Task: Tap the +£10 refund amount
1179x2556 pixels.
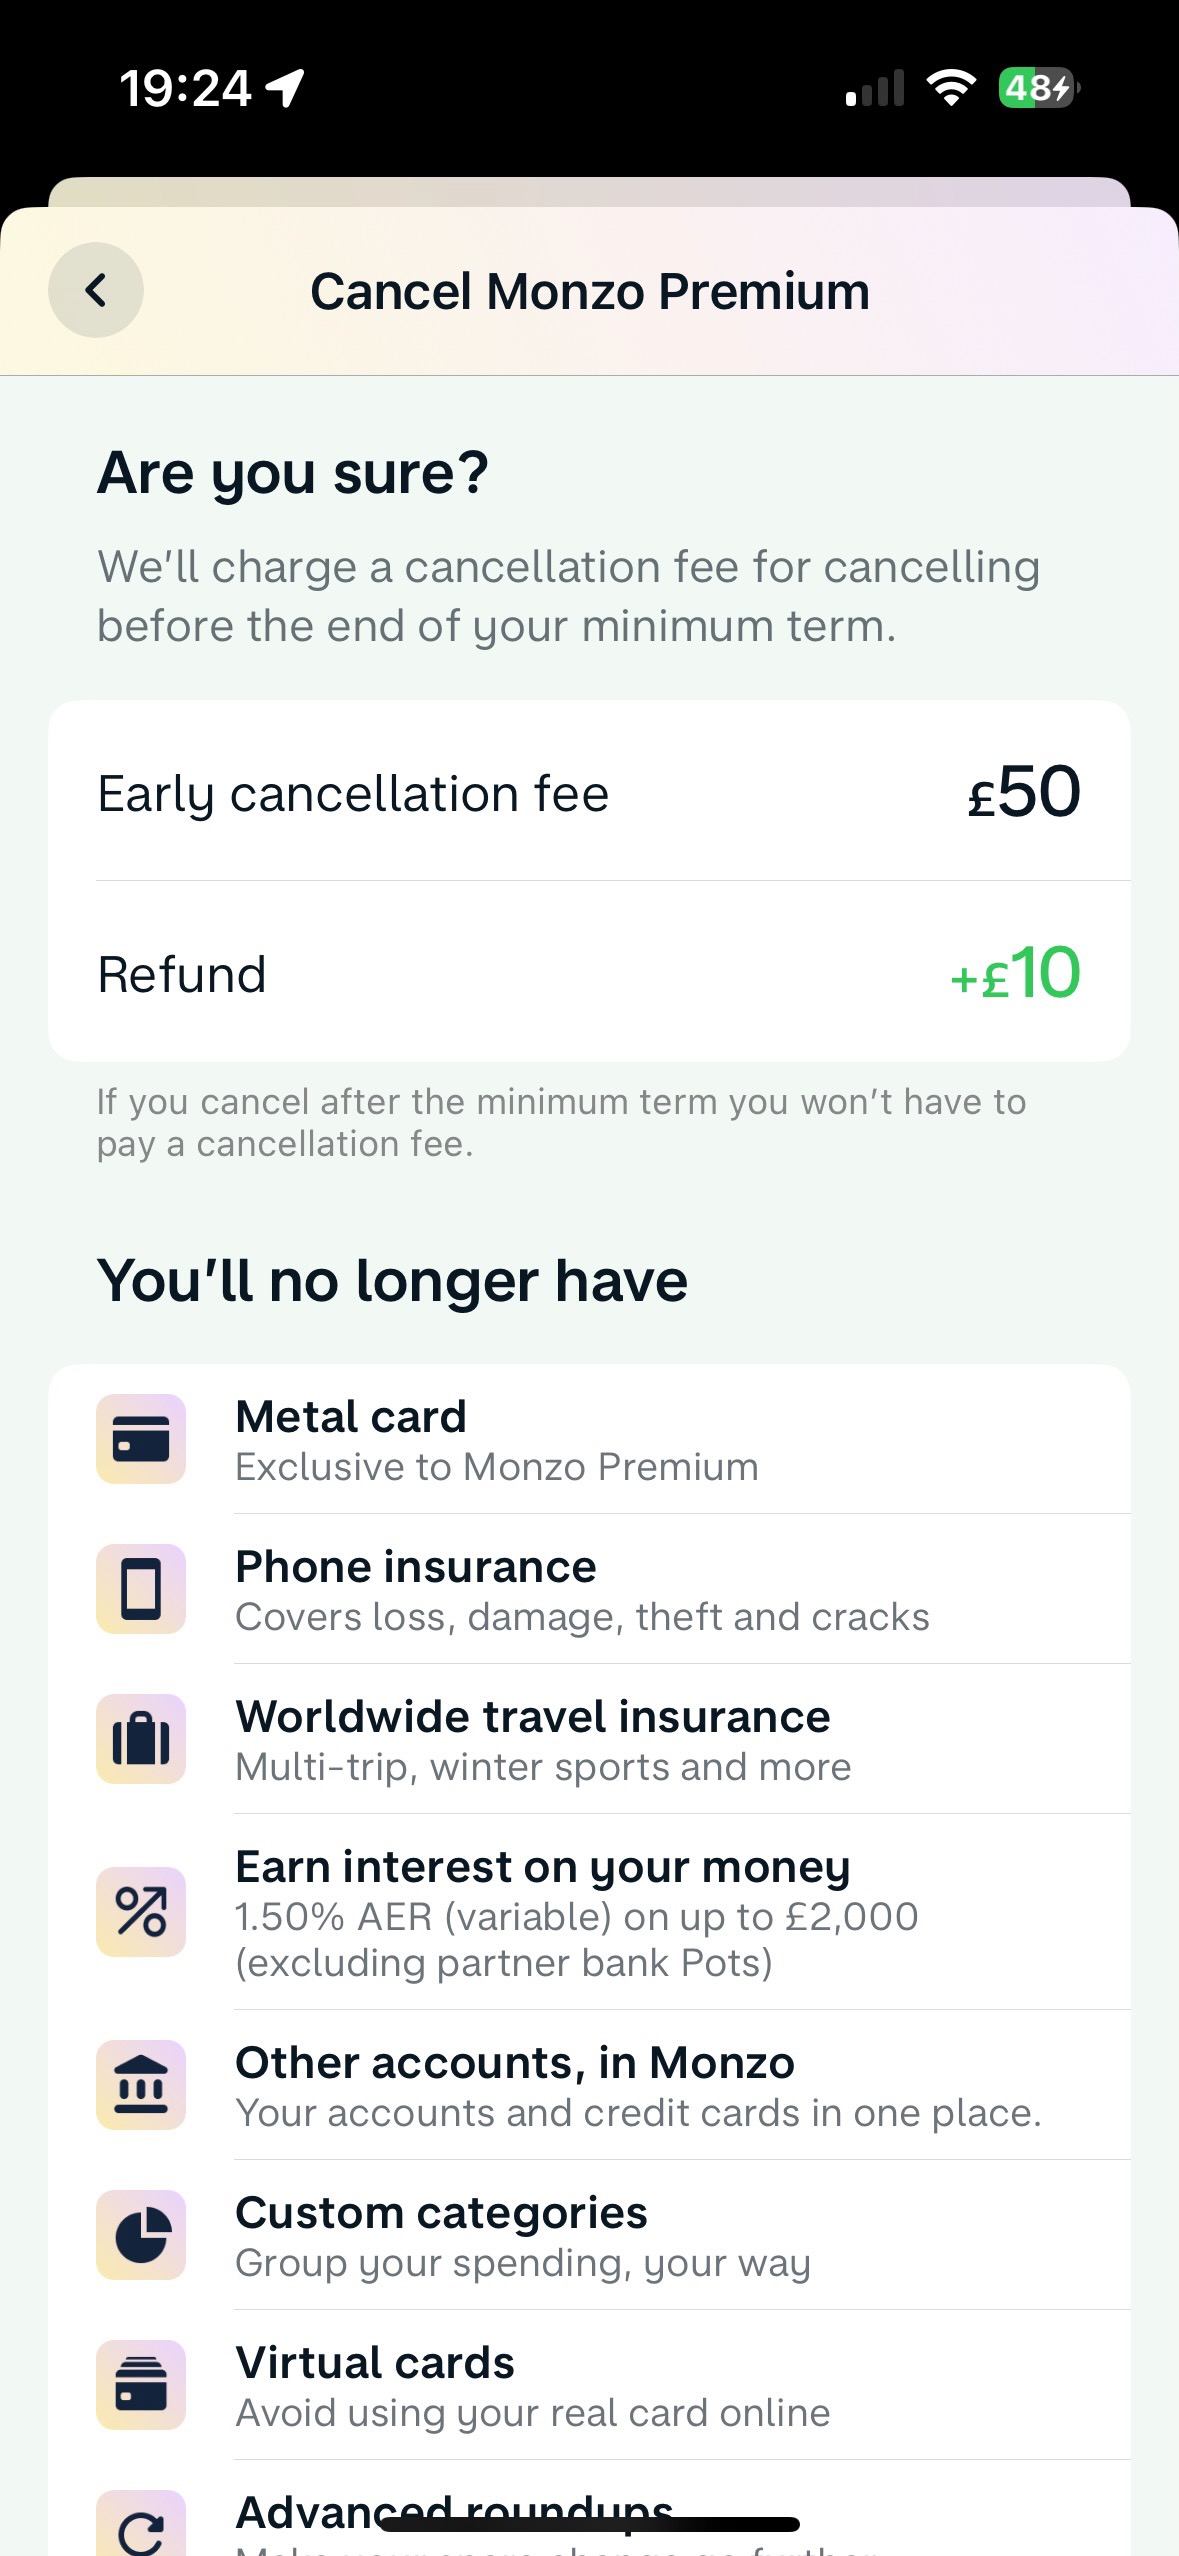Action: (x=1015, y=973)
